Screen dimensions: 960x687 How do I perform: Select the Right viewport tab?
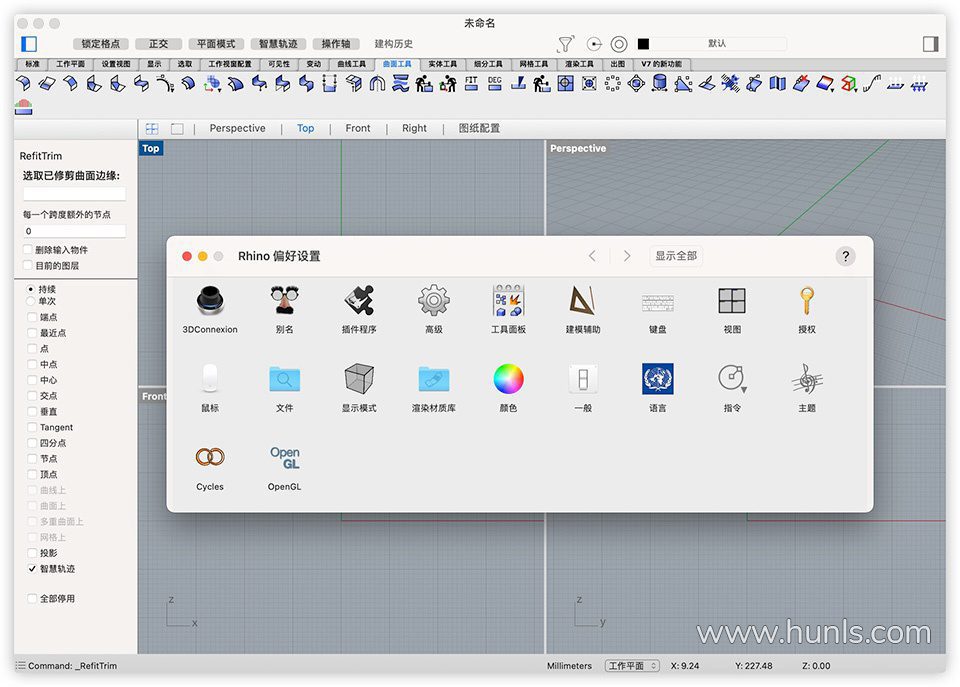pos(414,129)
